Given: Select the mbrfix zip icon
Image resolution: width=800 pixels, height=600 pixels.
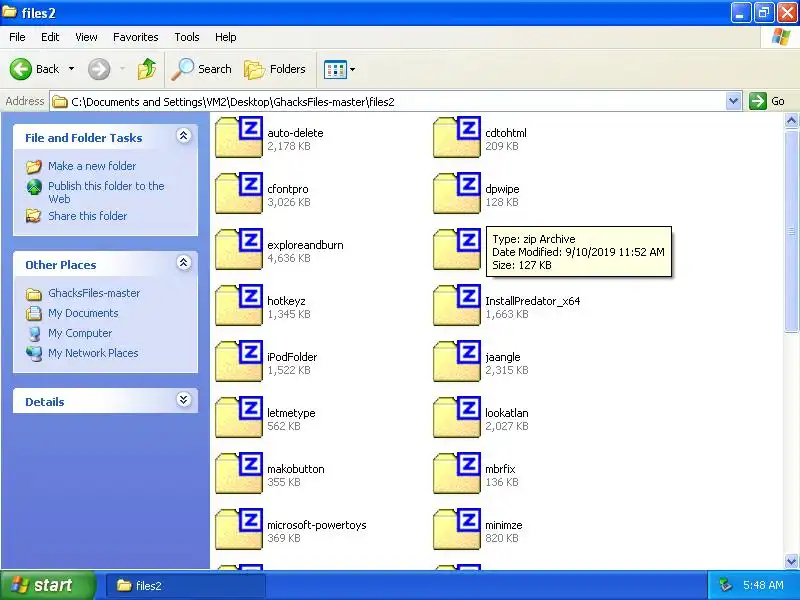Looking at the screenshot, I should point(457,473).
